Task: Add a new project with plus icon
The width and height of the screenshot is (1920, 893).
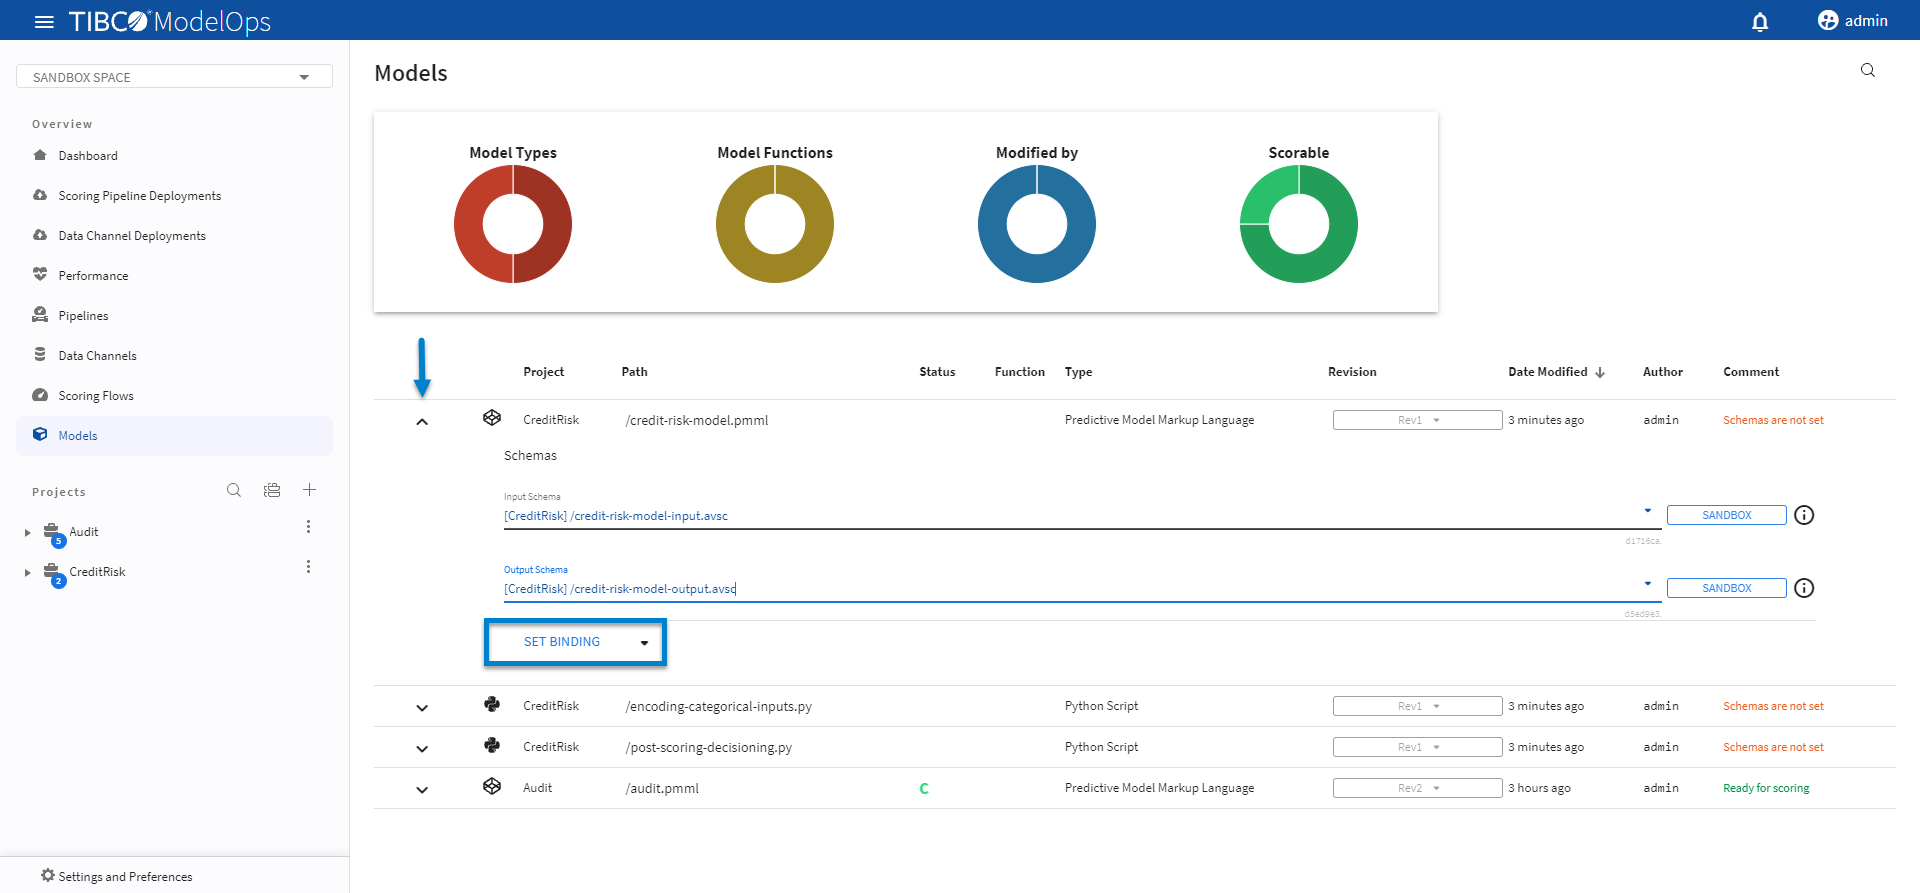Action: point(310,490)
